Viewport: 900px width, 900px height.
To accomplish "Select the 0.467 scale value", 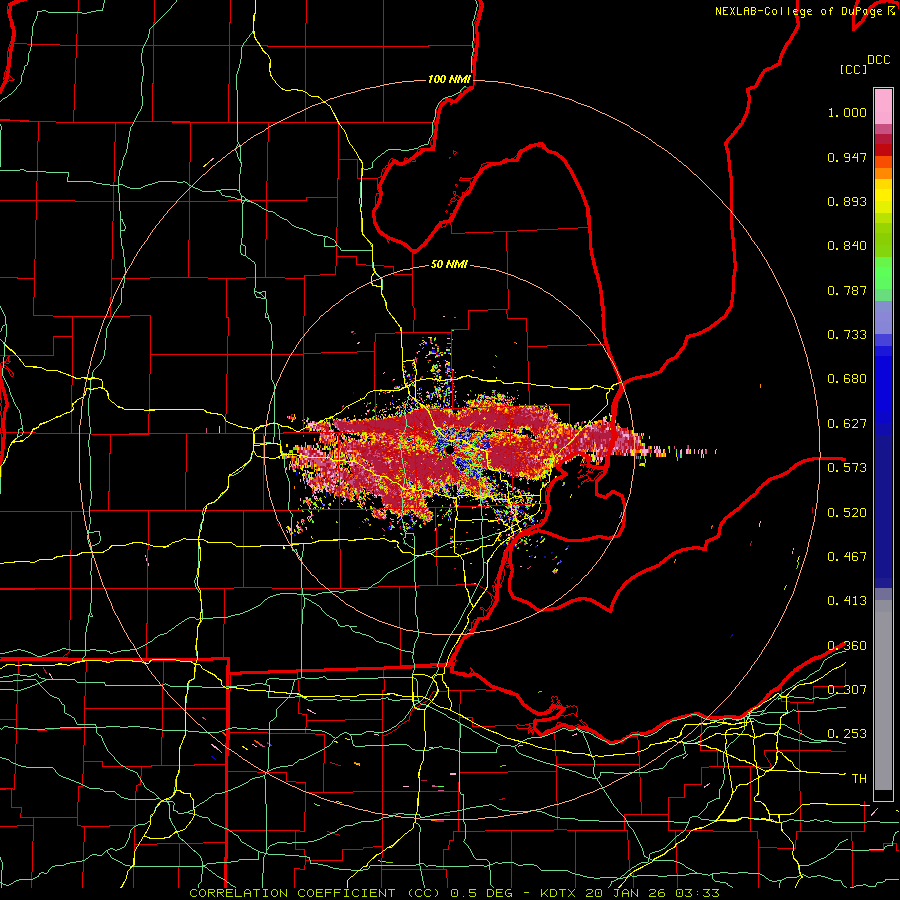I will (x=847, y=556).
